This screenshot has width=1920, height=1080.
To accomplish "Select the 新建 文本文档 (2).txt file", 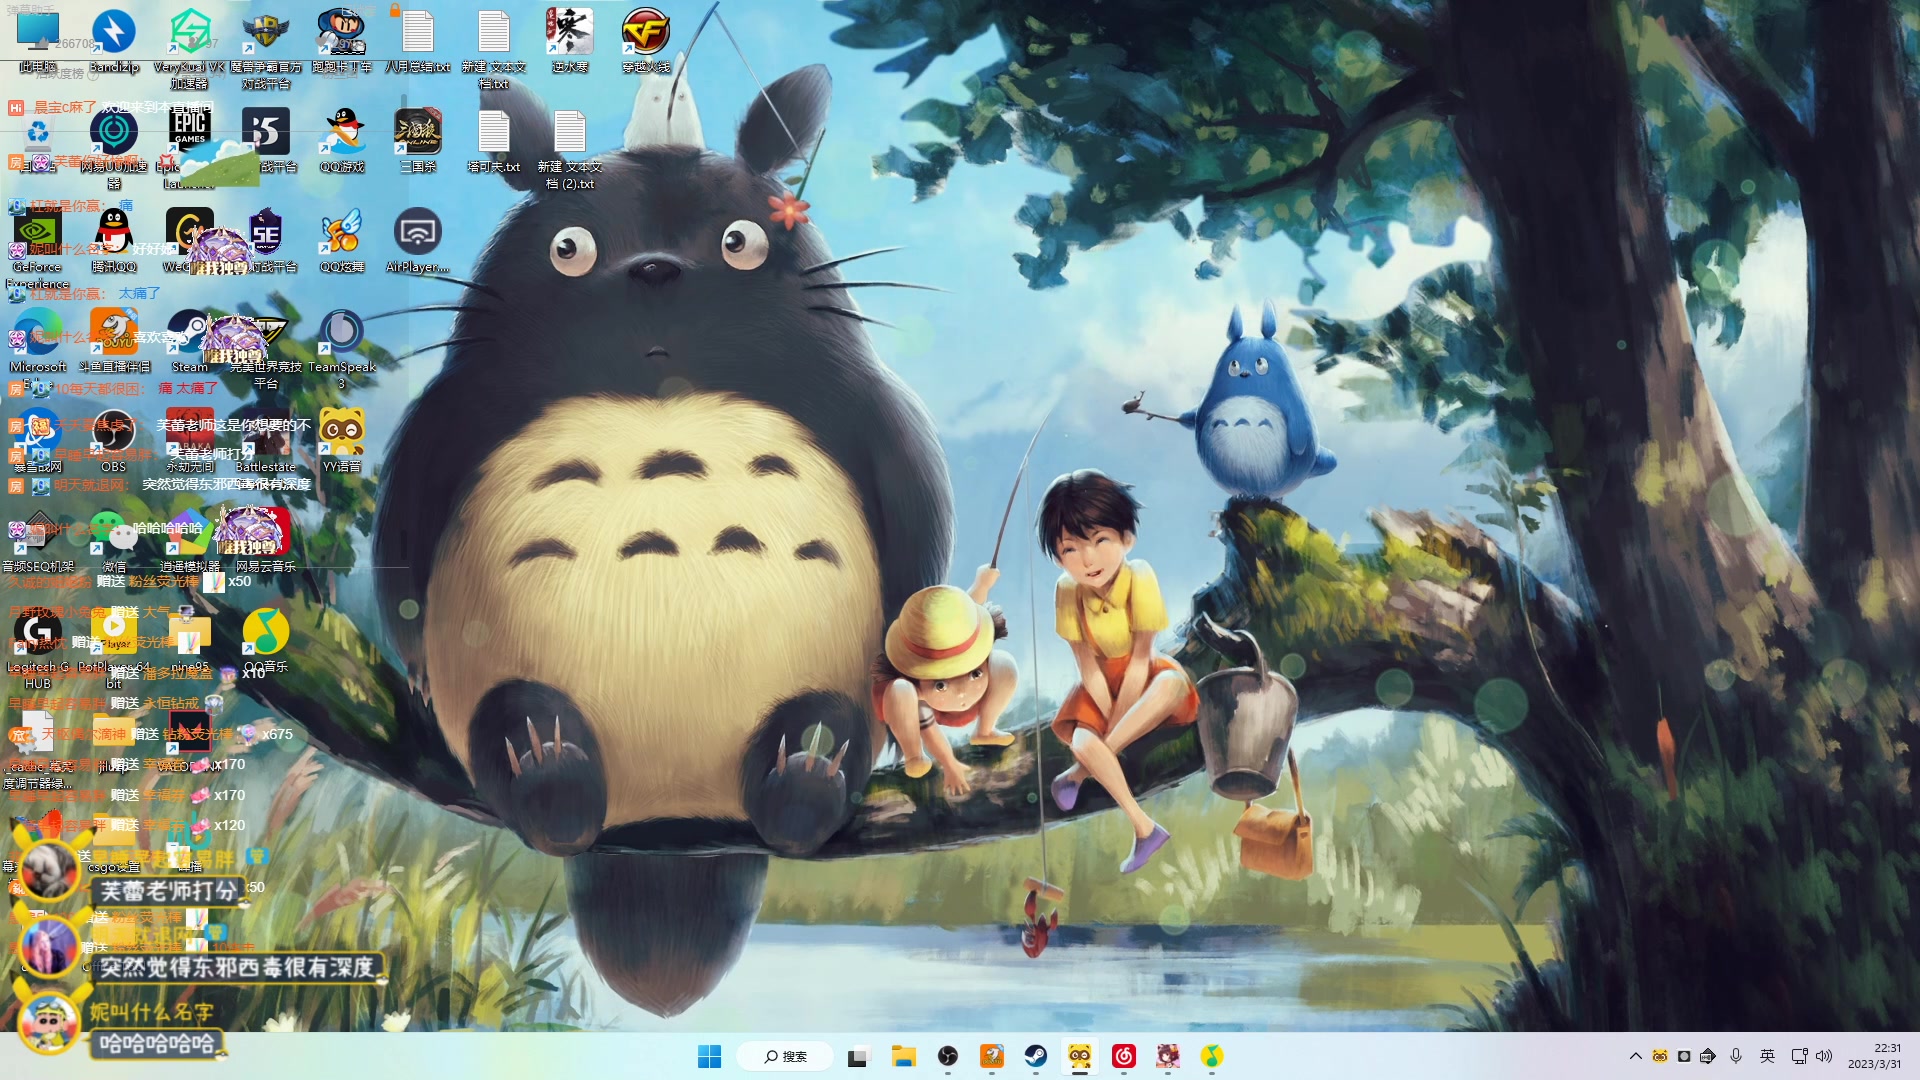I will [x=569, y=148].
